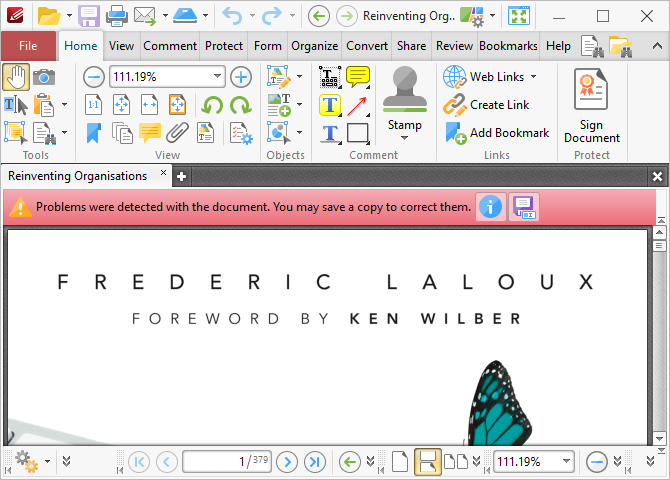Add a new document tab
The height and width of the screenshot is (480, 670).
181,177
